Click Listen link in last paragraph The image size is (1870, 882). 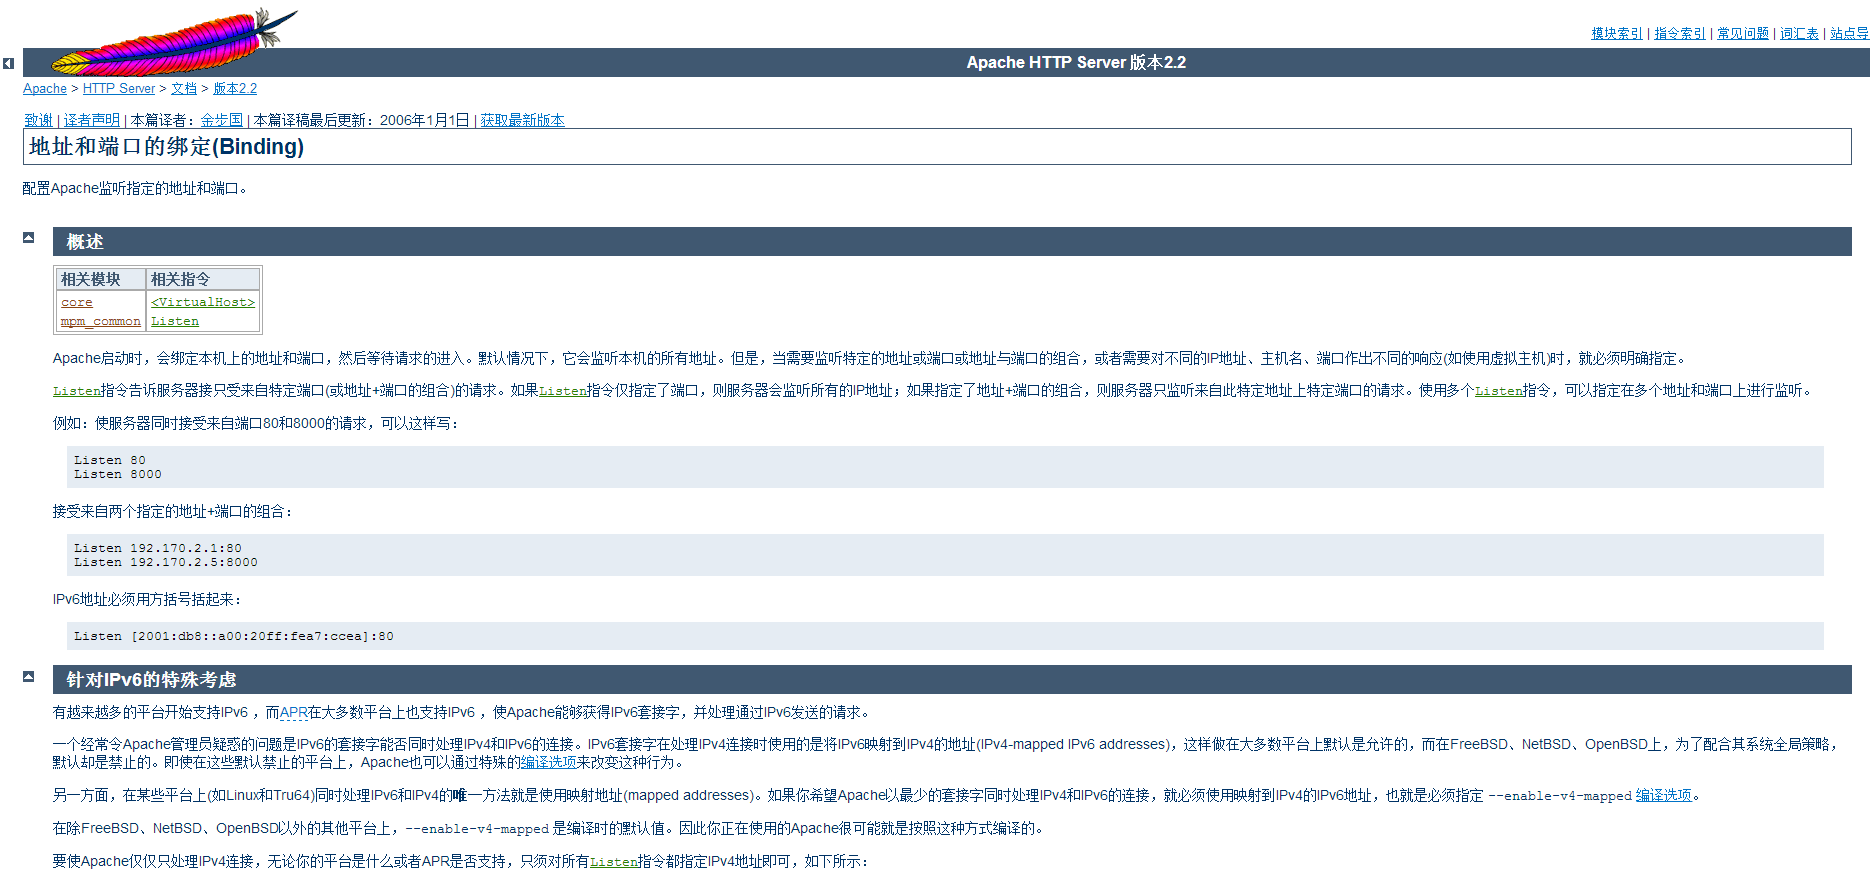[614, 862]
